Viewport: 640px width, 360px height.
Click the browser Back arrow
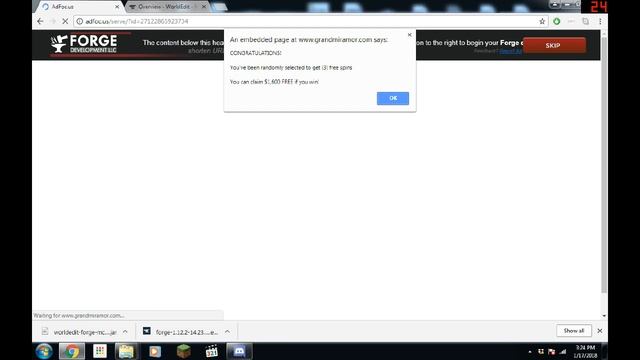pos(40,21)
